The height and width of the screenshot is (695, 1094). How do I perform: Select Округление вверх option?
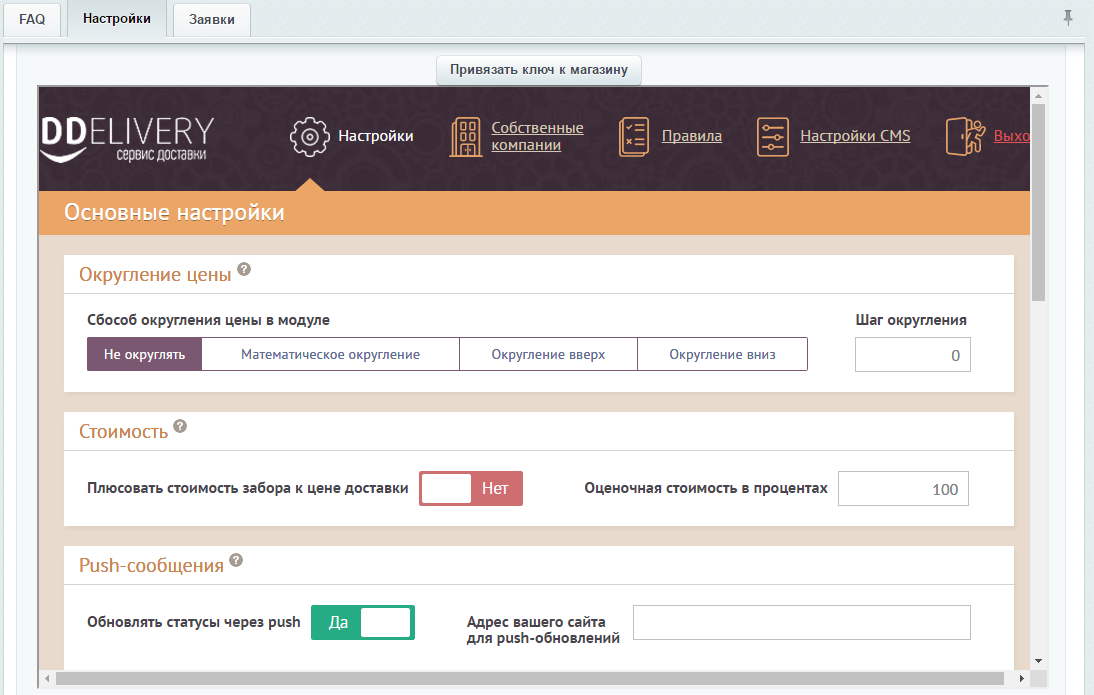[x=548, y=354]
